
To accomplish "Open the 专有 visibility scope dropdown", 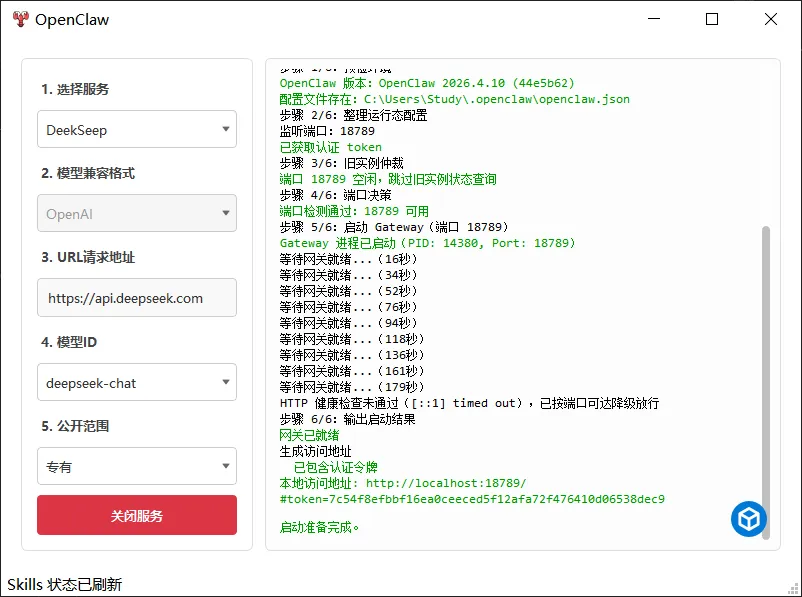I will click(x=137, y=466).
